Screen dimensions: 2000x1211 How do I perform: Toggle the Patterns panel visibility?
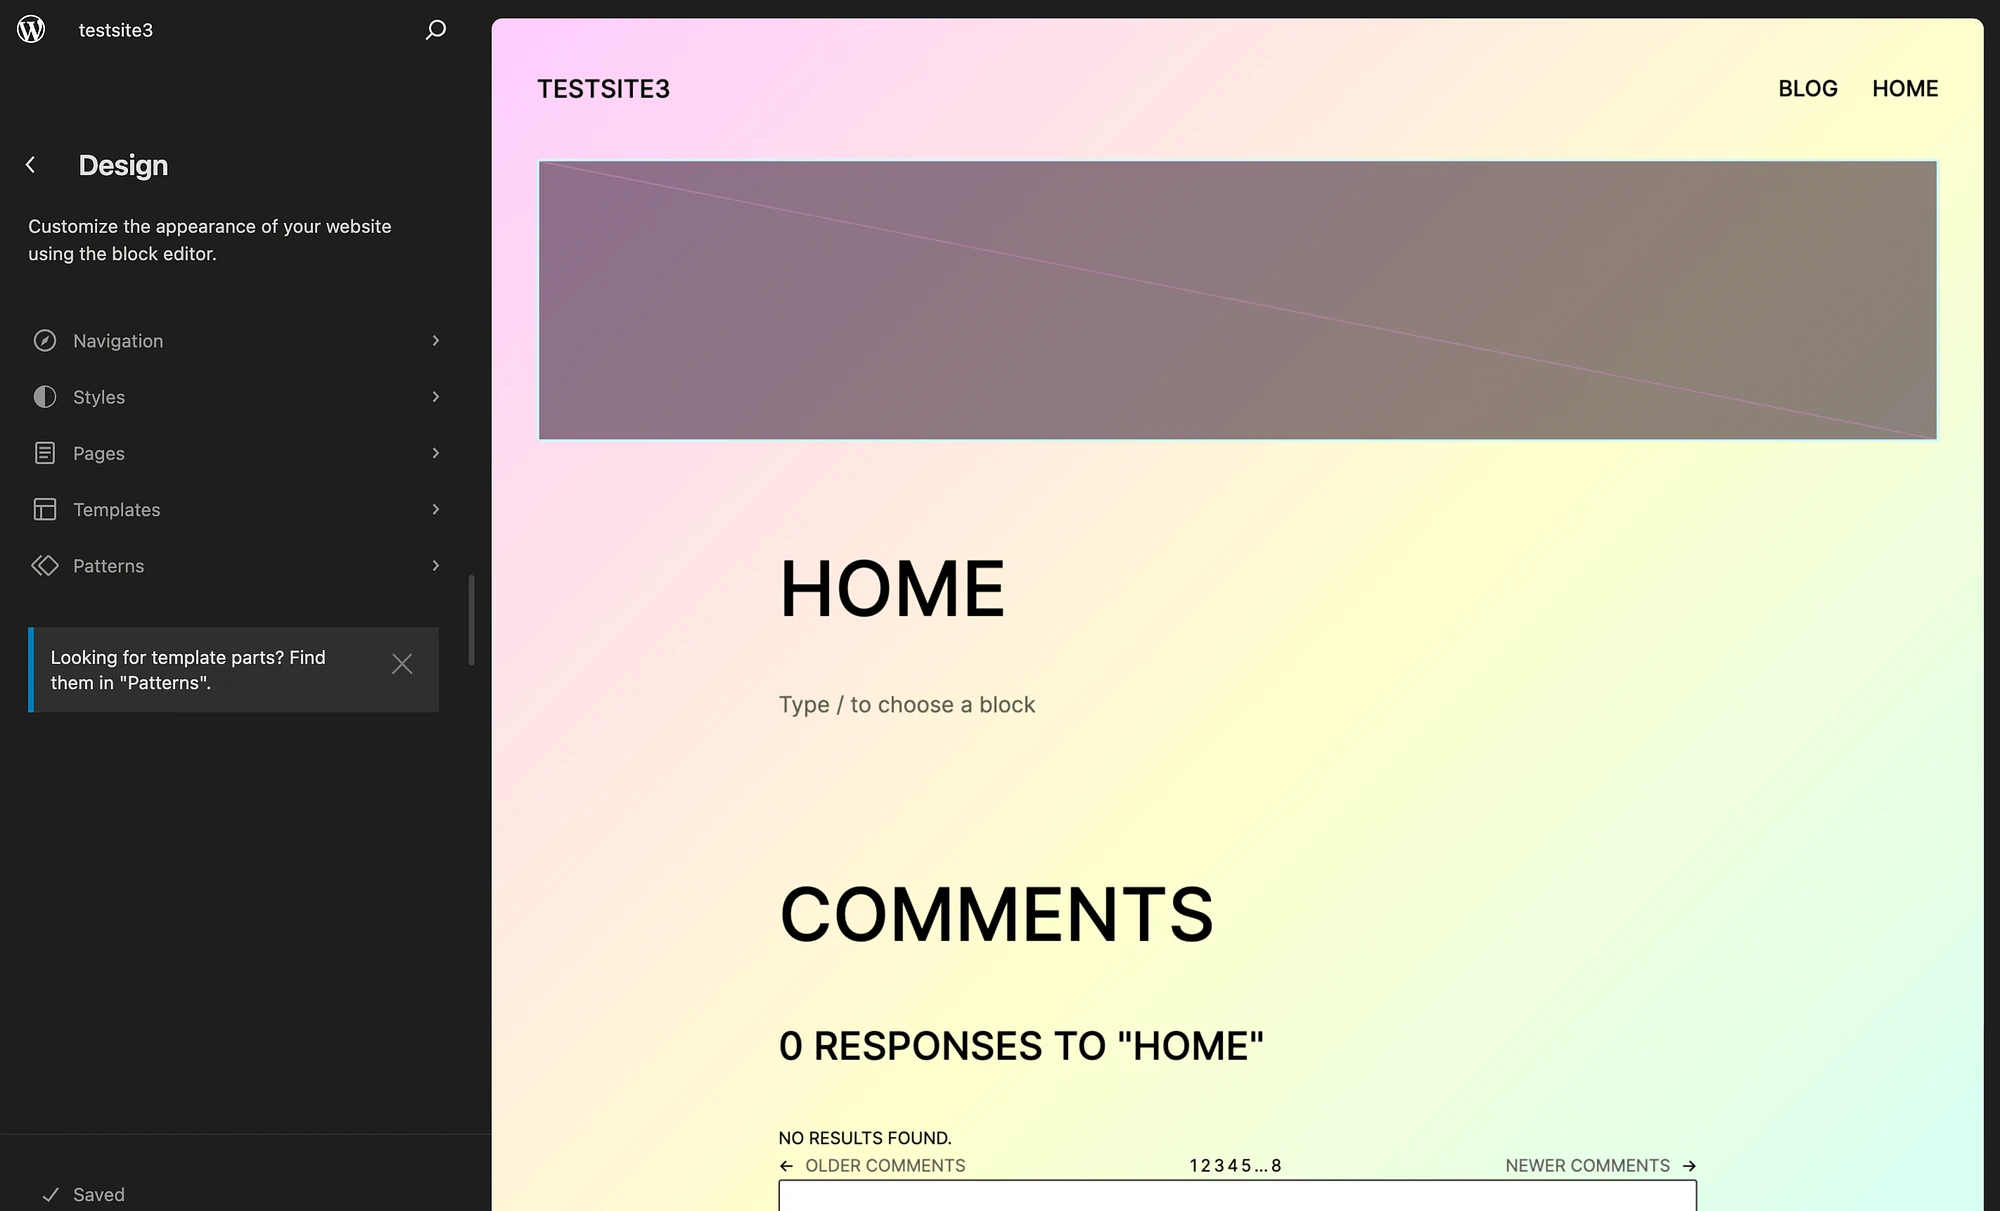[233, 566]
